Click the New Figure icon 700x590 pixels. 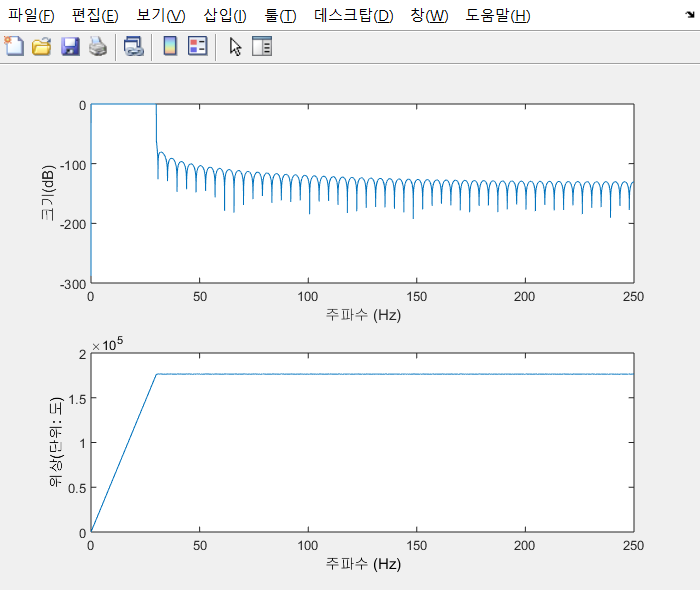pyautogui.click(x=14, y=46)
